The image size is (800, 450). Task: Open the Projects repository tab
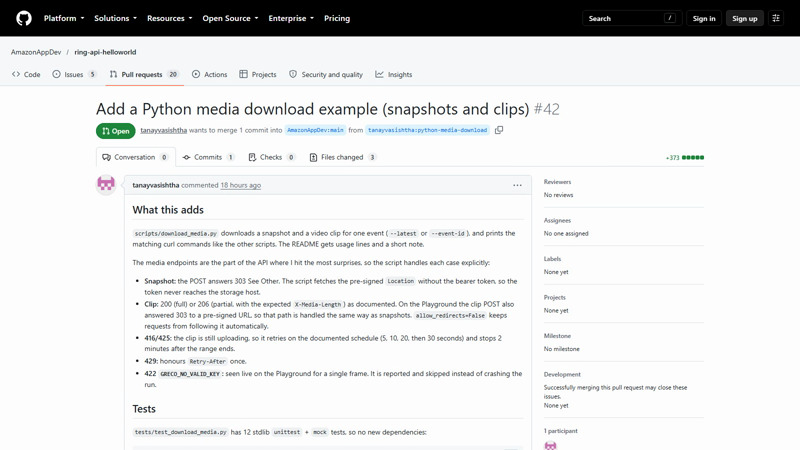pos(258,74)
